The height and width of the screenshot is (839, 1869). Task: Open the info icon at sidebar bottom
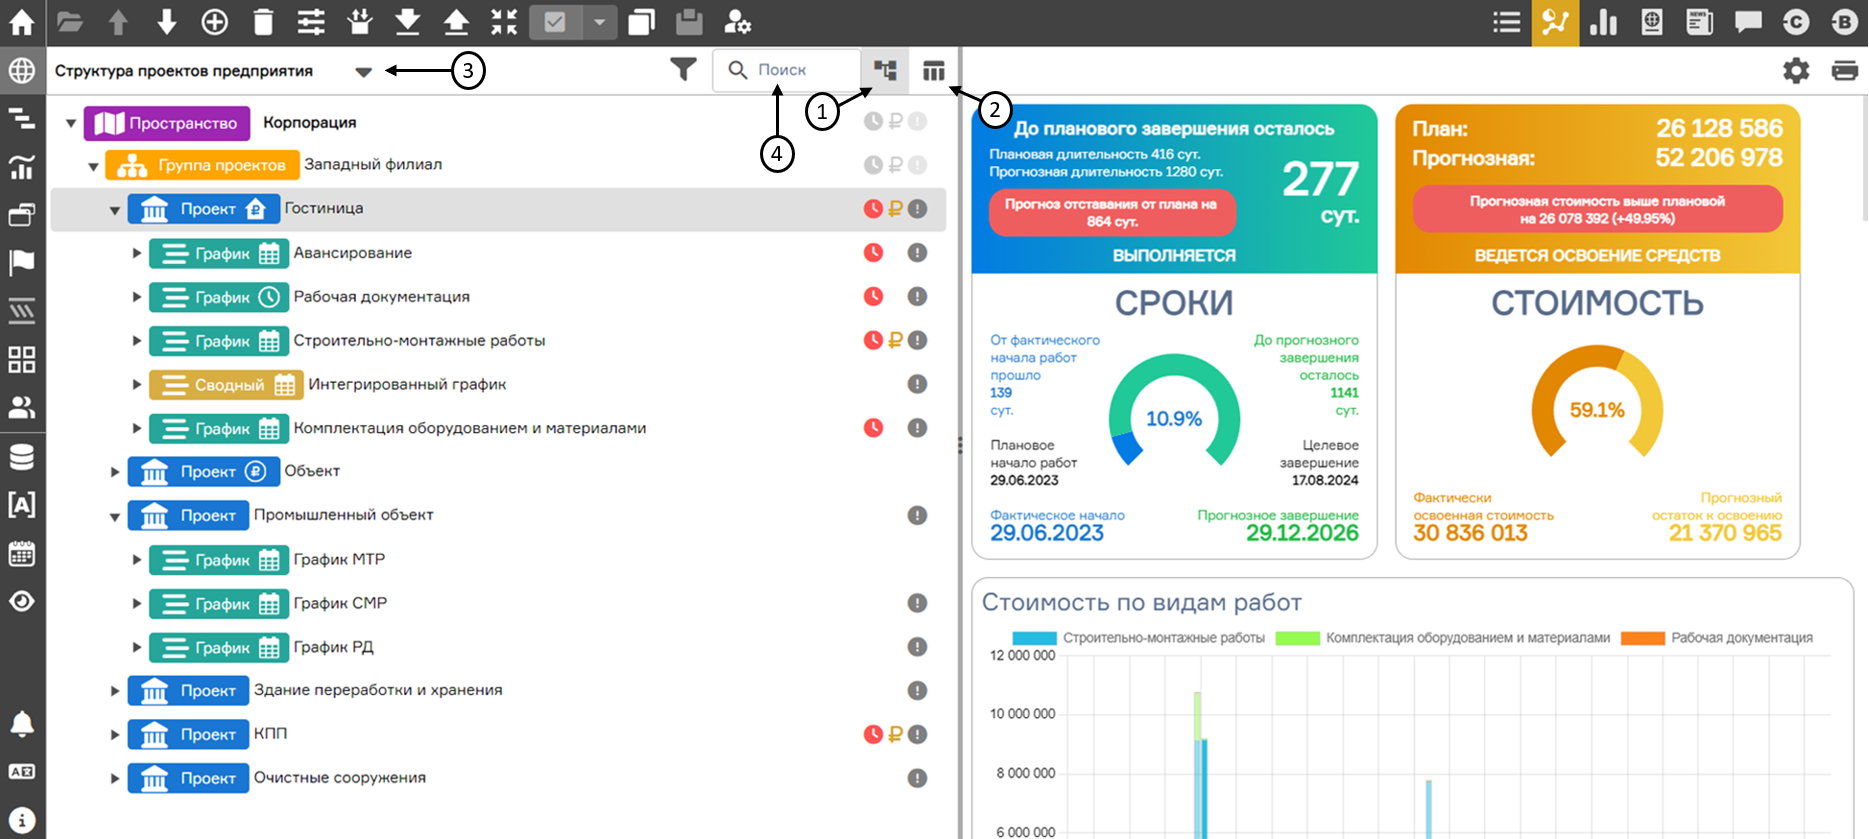21,820
